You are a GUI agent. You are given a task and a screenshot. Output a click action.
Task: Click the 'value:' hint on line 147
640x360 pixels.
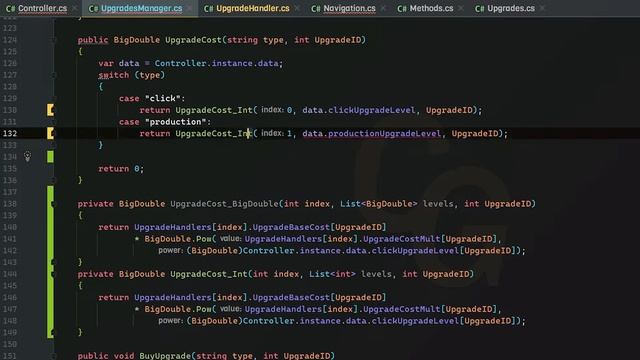pyautogui.click(x=231, y=309)
